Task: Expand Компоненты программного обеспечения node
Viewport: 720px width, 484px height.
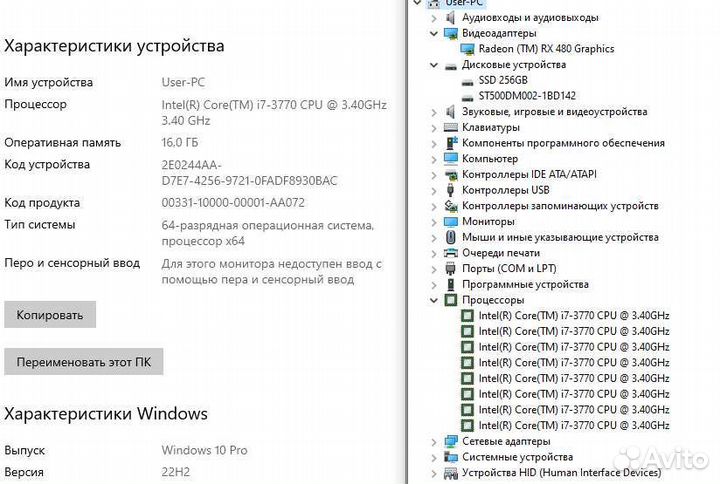Action: coord(434,143)
